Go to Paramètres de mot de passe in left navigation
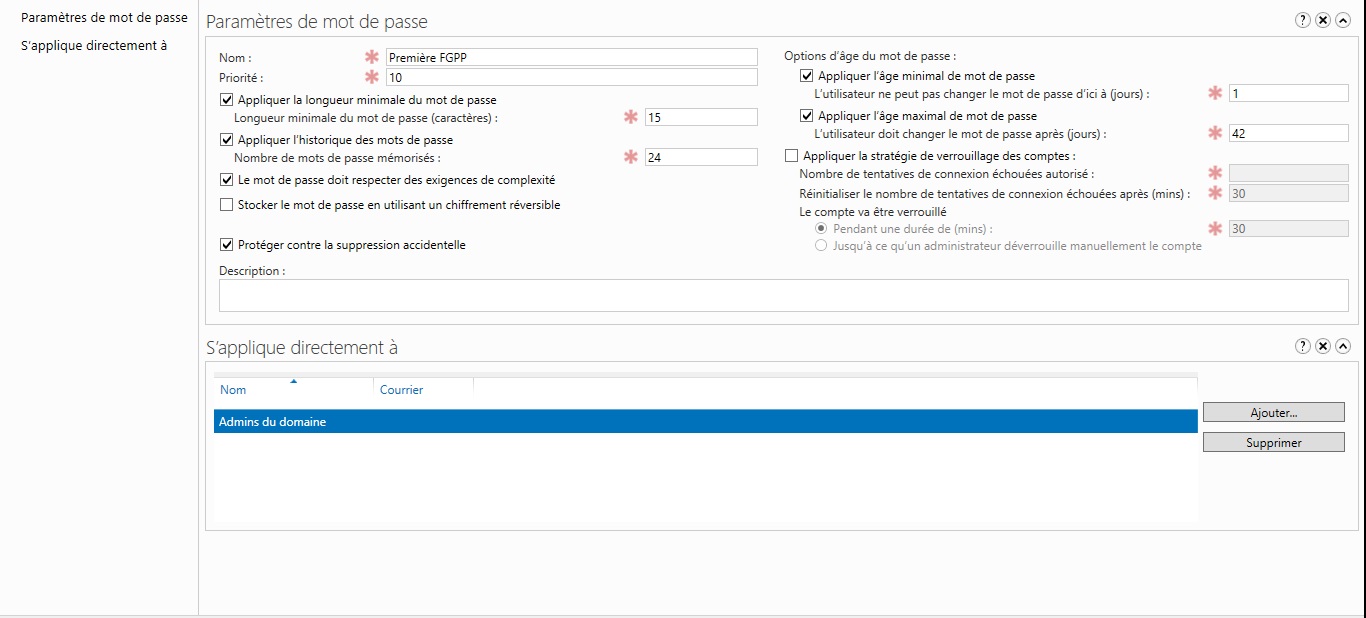 104,18
